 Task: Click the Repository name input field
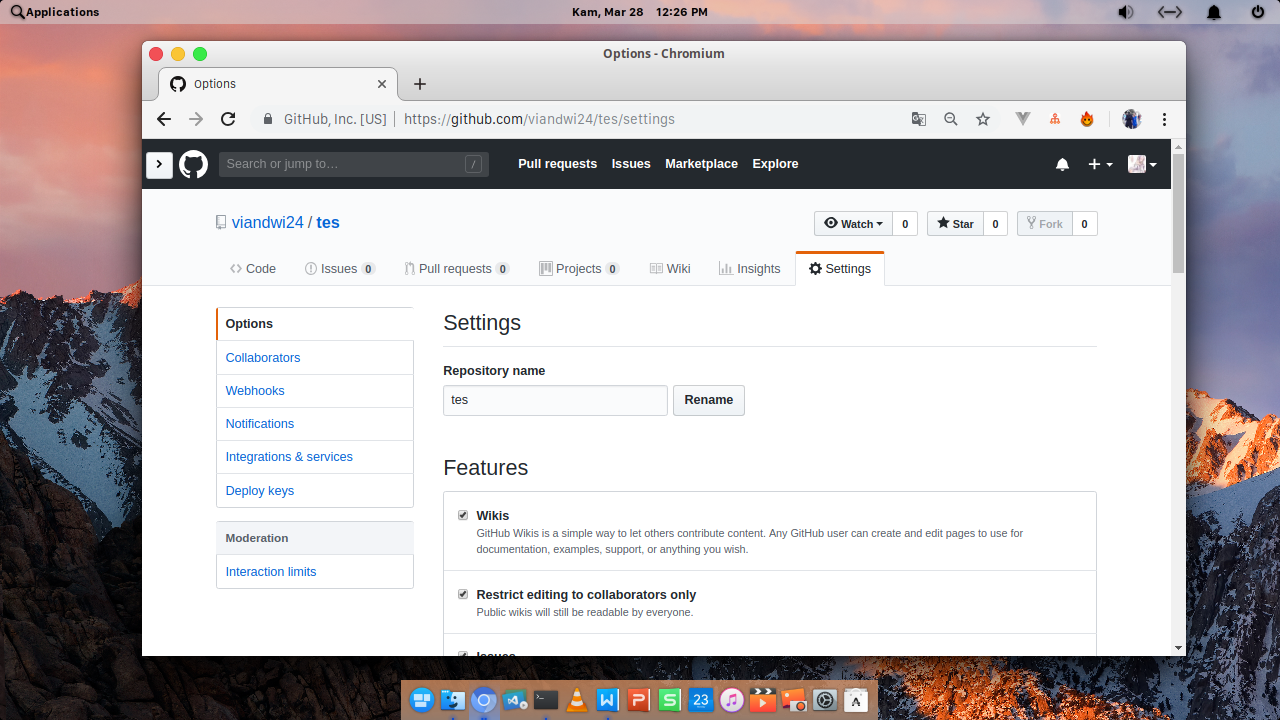tap(555, 400)
